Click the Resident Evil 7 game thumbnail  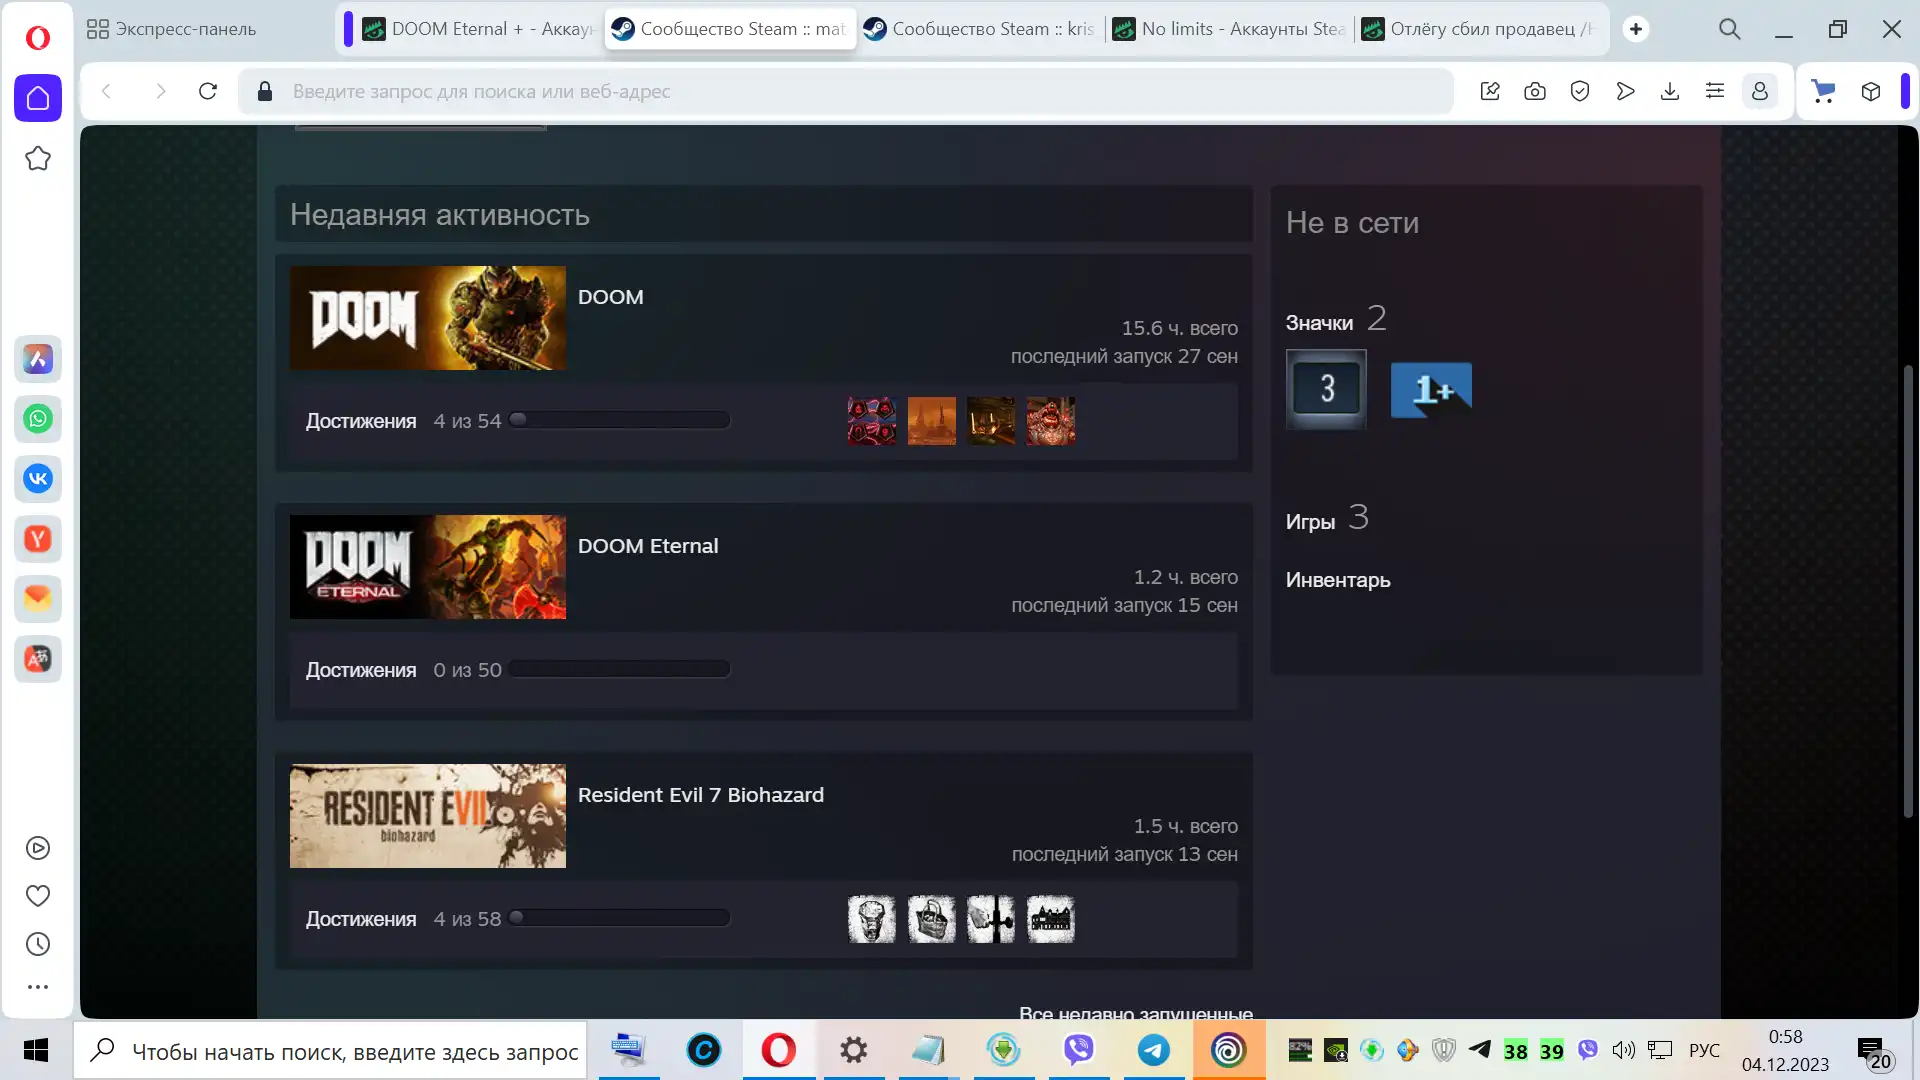coord(427,816)
